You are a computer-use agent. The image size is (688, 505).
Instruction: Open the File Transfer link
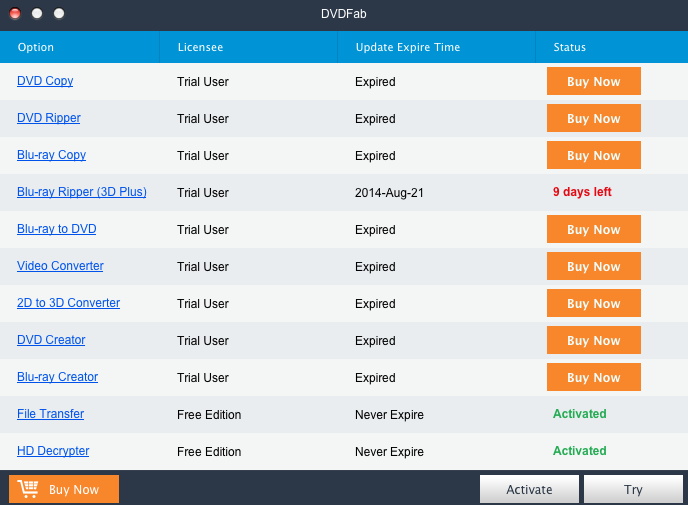50,414
